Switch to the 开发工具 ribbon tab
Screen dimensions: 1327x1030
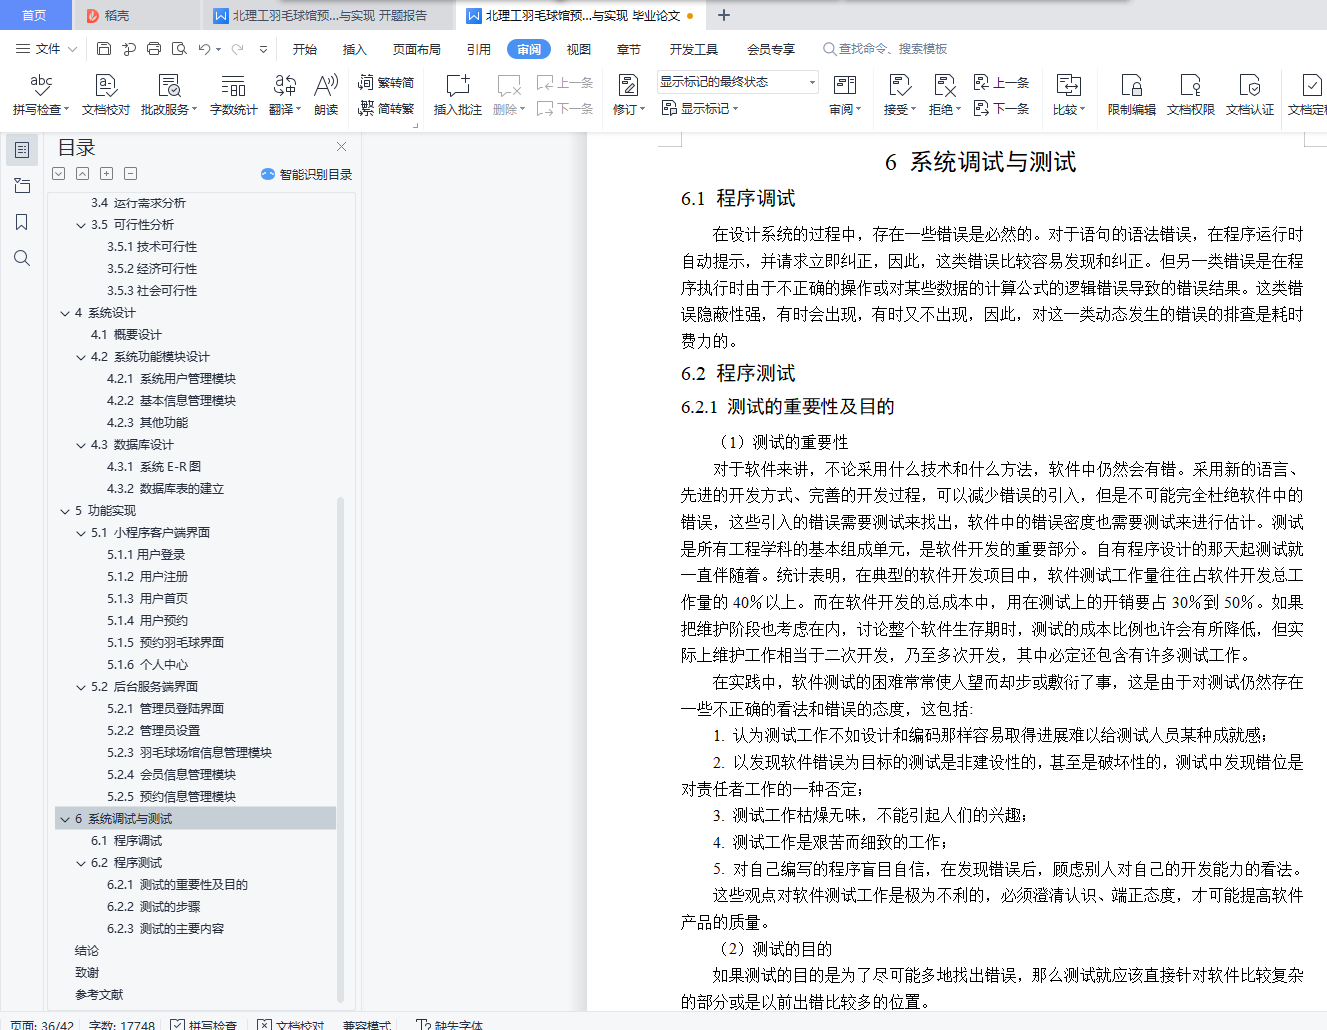pos(694,49)
